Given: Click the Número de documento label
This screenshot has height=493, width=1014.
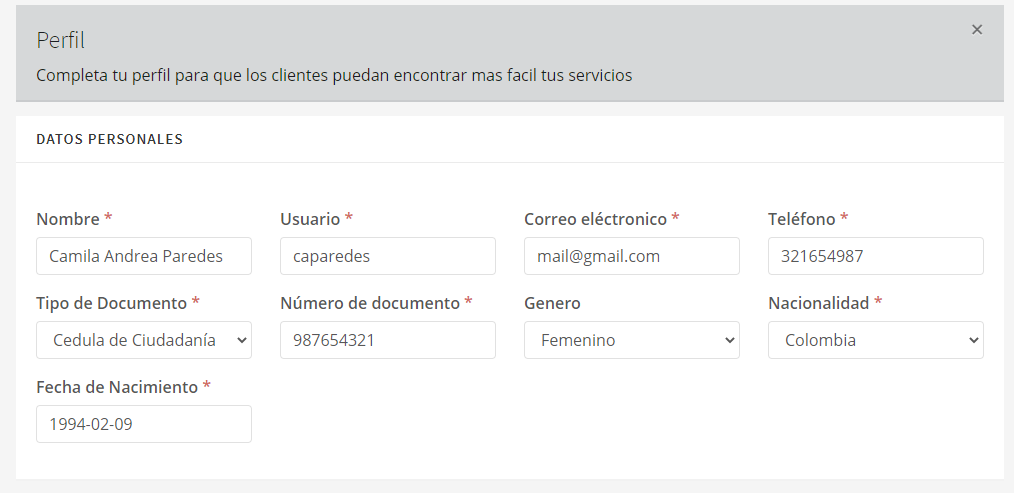Looking at the screenshot, I should (369, 303).
